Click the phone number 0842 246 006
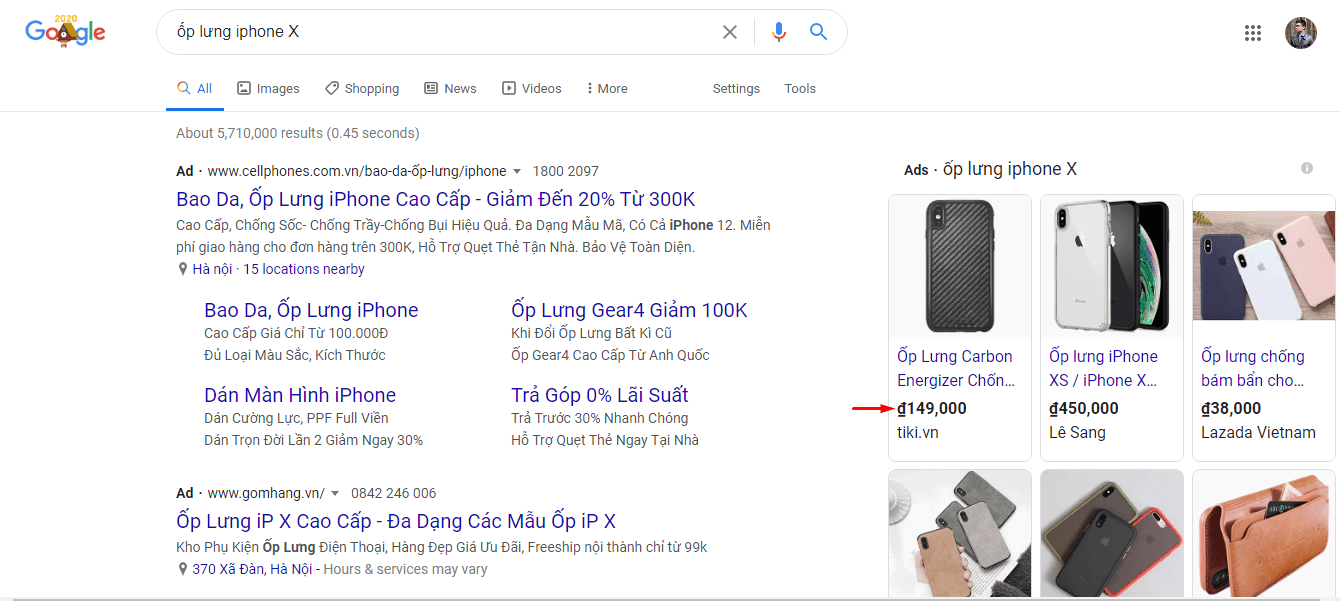The image size is (1340, 601). (394, 493)
